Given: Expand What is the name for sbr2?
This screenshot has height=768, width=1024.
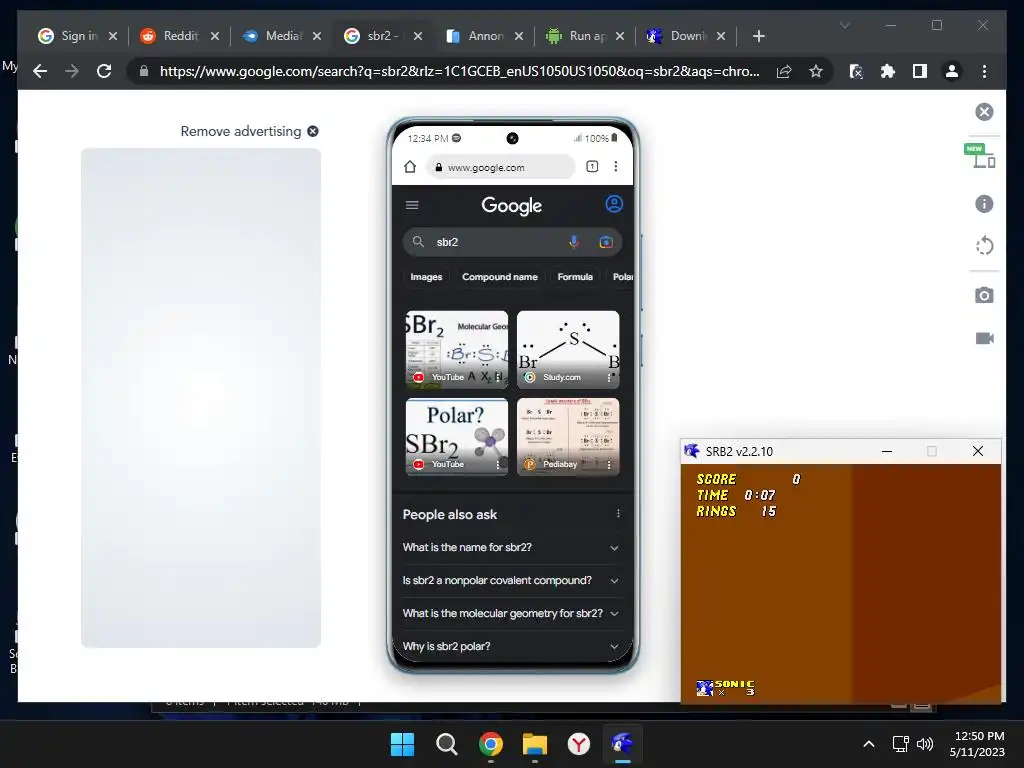Looking at the screenshot, I should 511,547.
